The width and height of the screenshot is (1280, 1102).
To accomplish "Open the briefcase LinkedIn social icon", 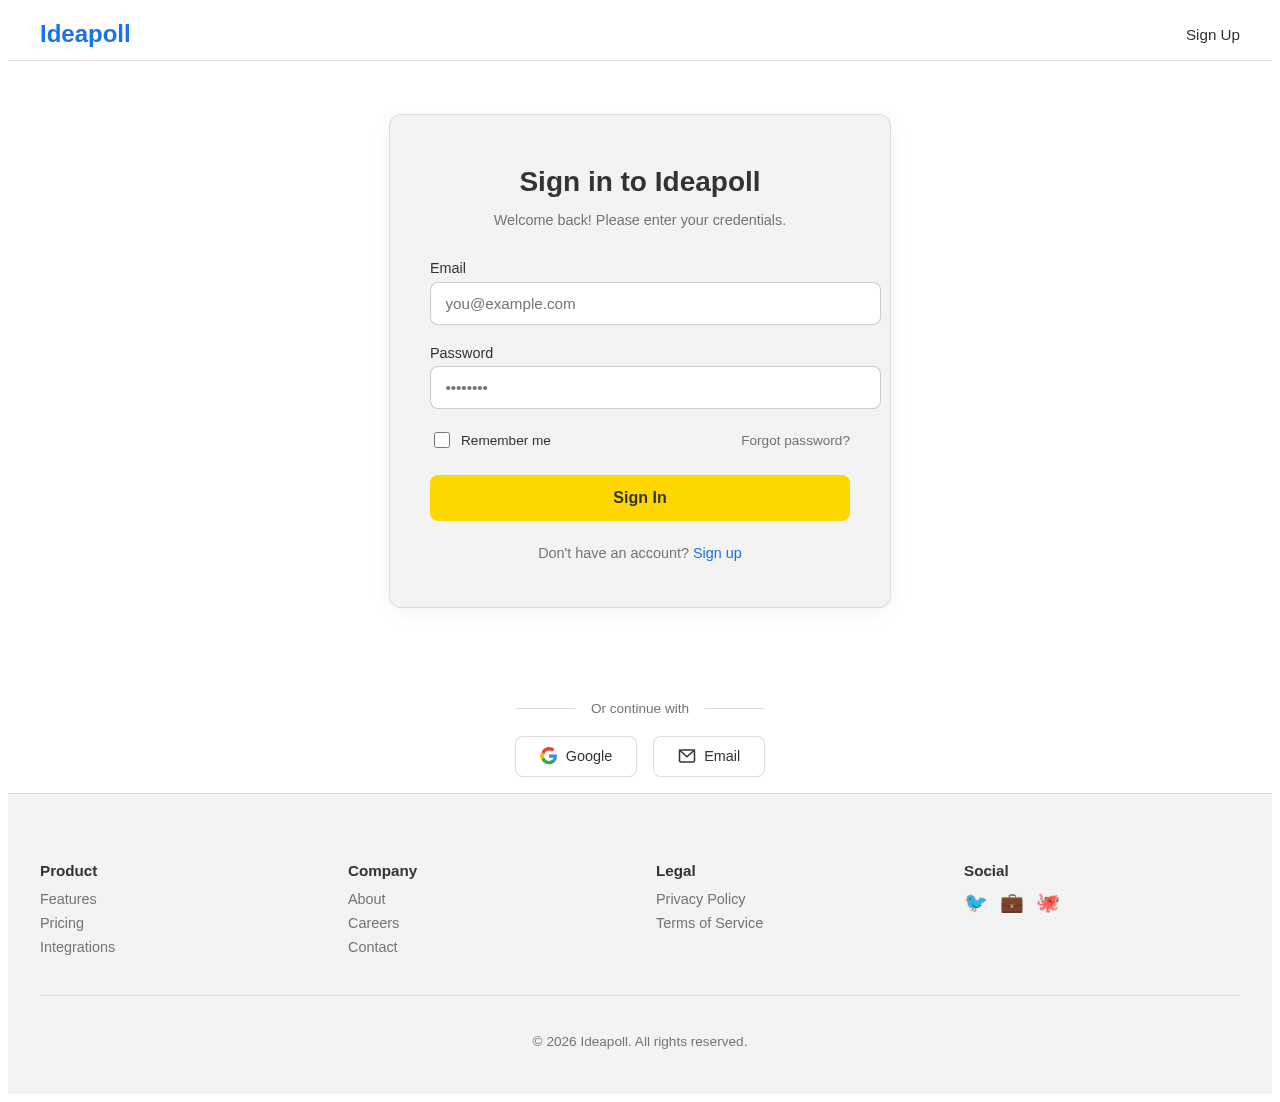I will point(1012,903).
